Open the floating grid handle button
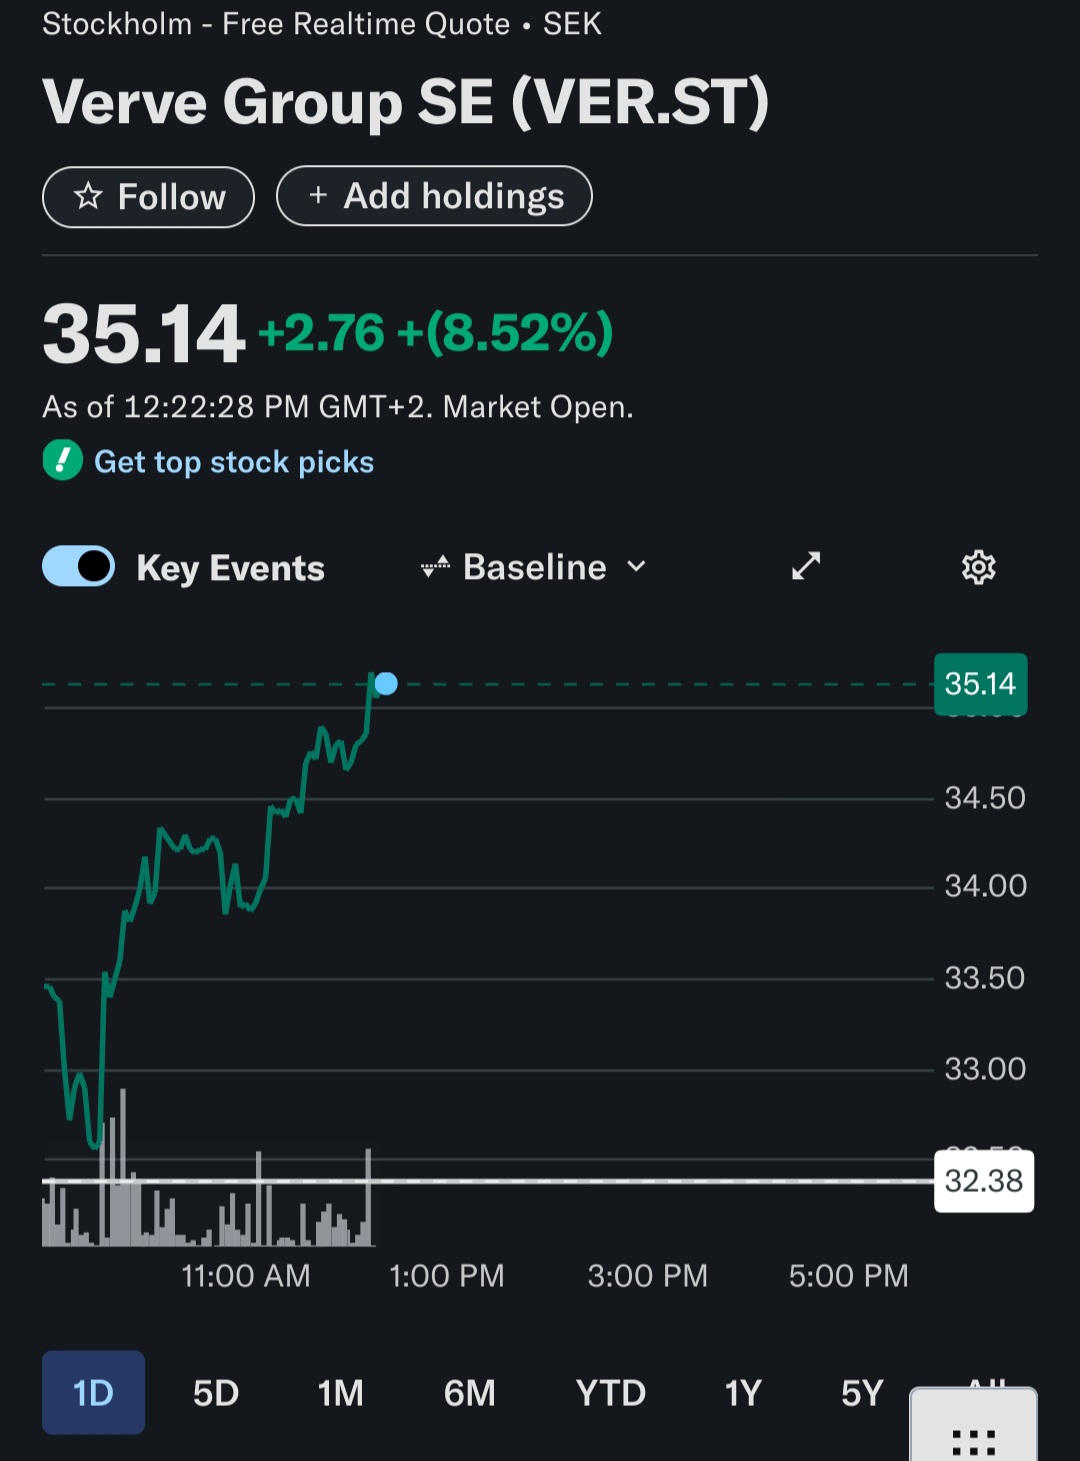Image resolution: width=1080 pixels, height=1461 pixels. [973, 1426]
